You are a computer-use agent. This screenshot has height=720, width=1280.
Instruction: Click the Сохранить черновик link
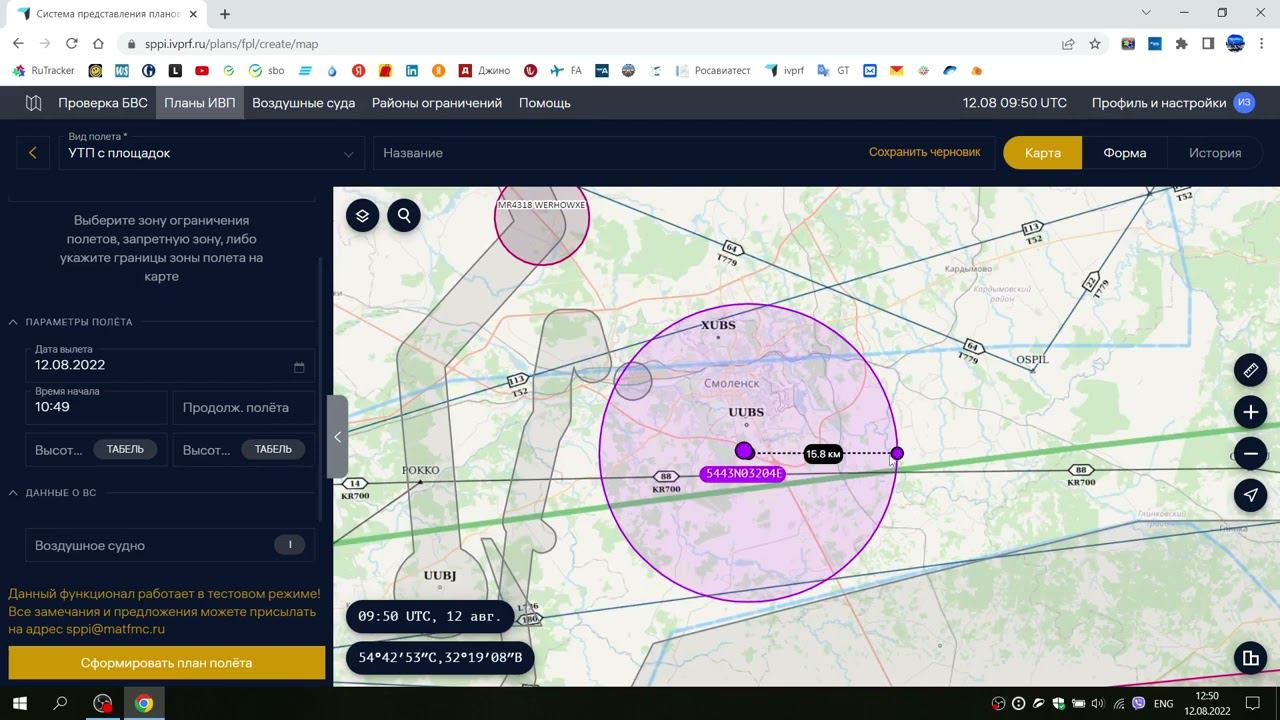click(x=924, y=152)
